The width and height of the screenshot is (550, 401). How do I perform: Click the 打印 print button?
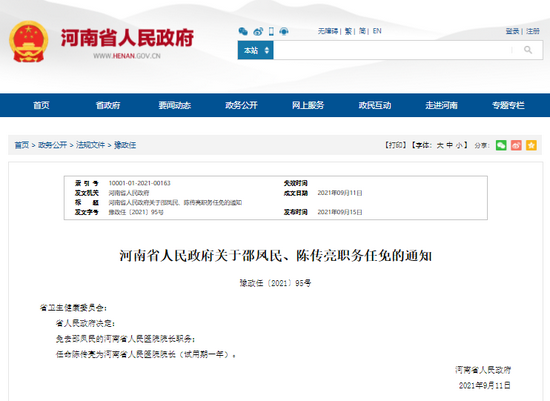click(x=396, y=145)
